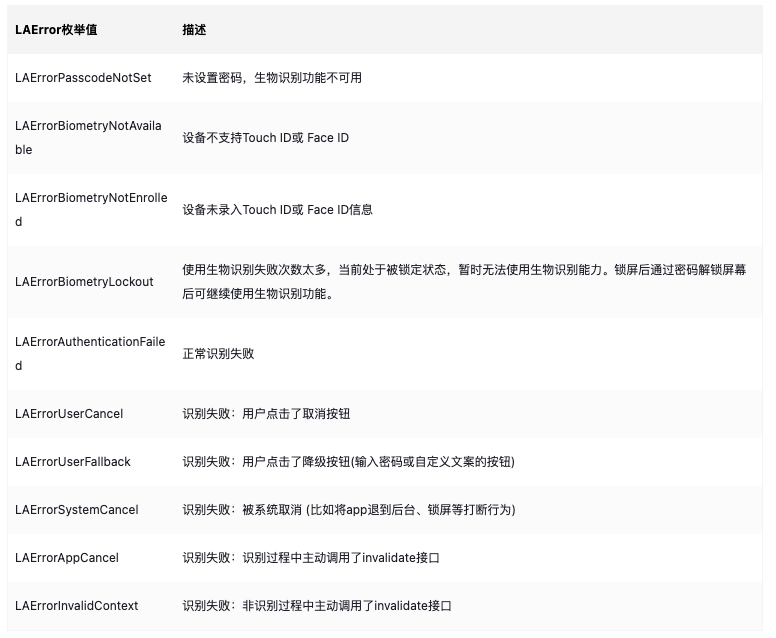Click description "设备未录入Touch ID或 Face ID信息"
This screenshot has width=776, height=638.
(277, 210)
